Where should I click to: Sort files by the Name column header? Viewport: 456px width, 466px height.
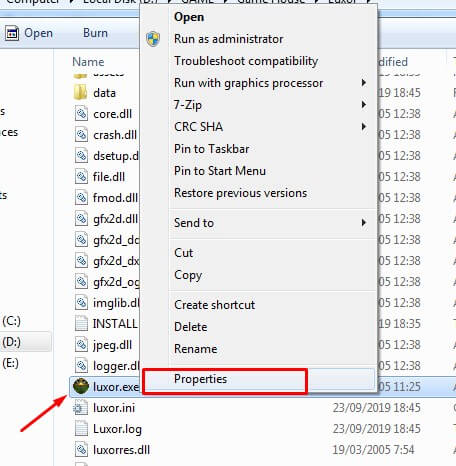pyautogui.click(x=88, y=62)
